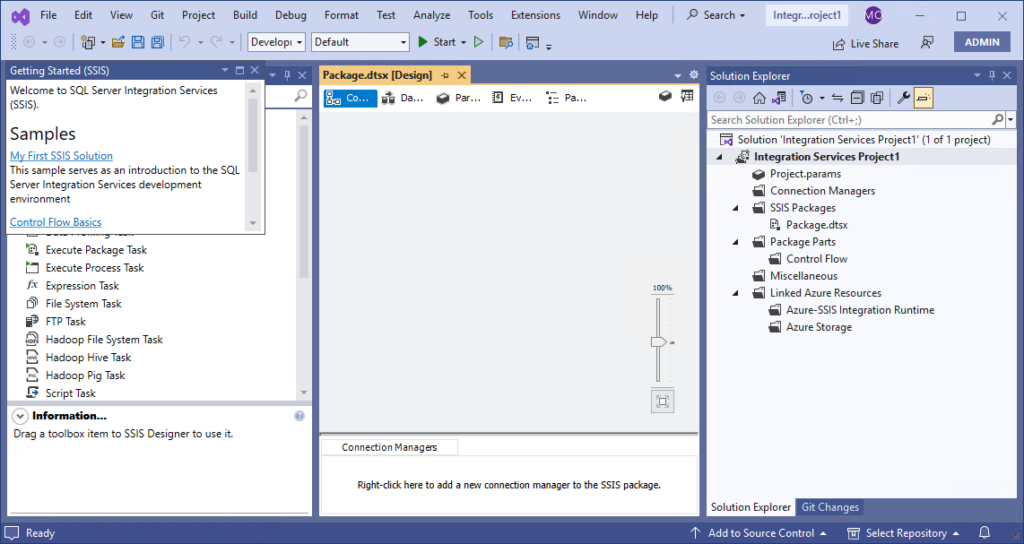Open Getting Started window position dropdown
1024x544 pixels.
(225, 70)
